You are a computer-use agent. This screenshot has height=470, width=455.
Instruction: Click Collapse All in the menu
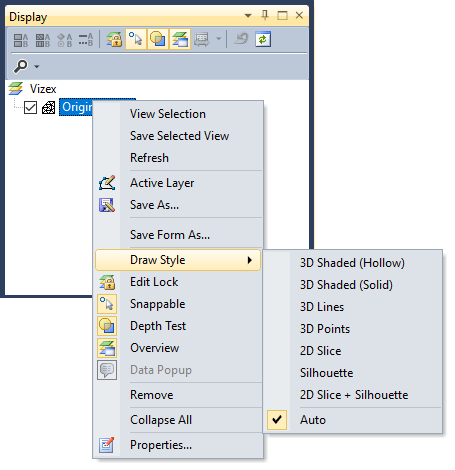[161, 420]
